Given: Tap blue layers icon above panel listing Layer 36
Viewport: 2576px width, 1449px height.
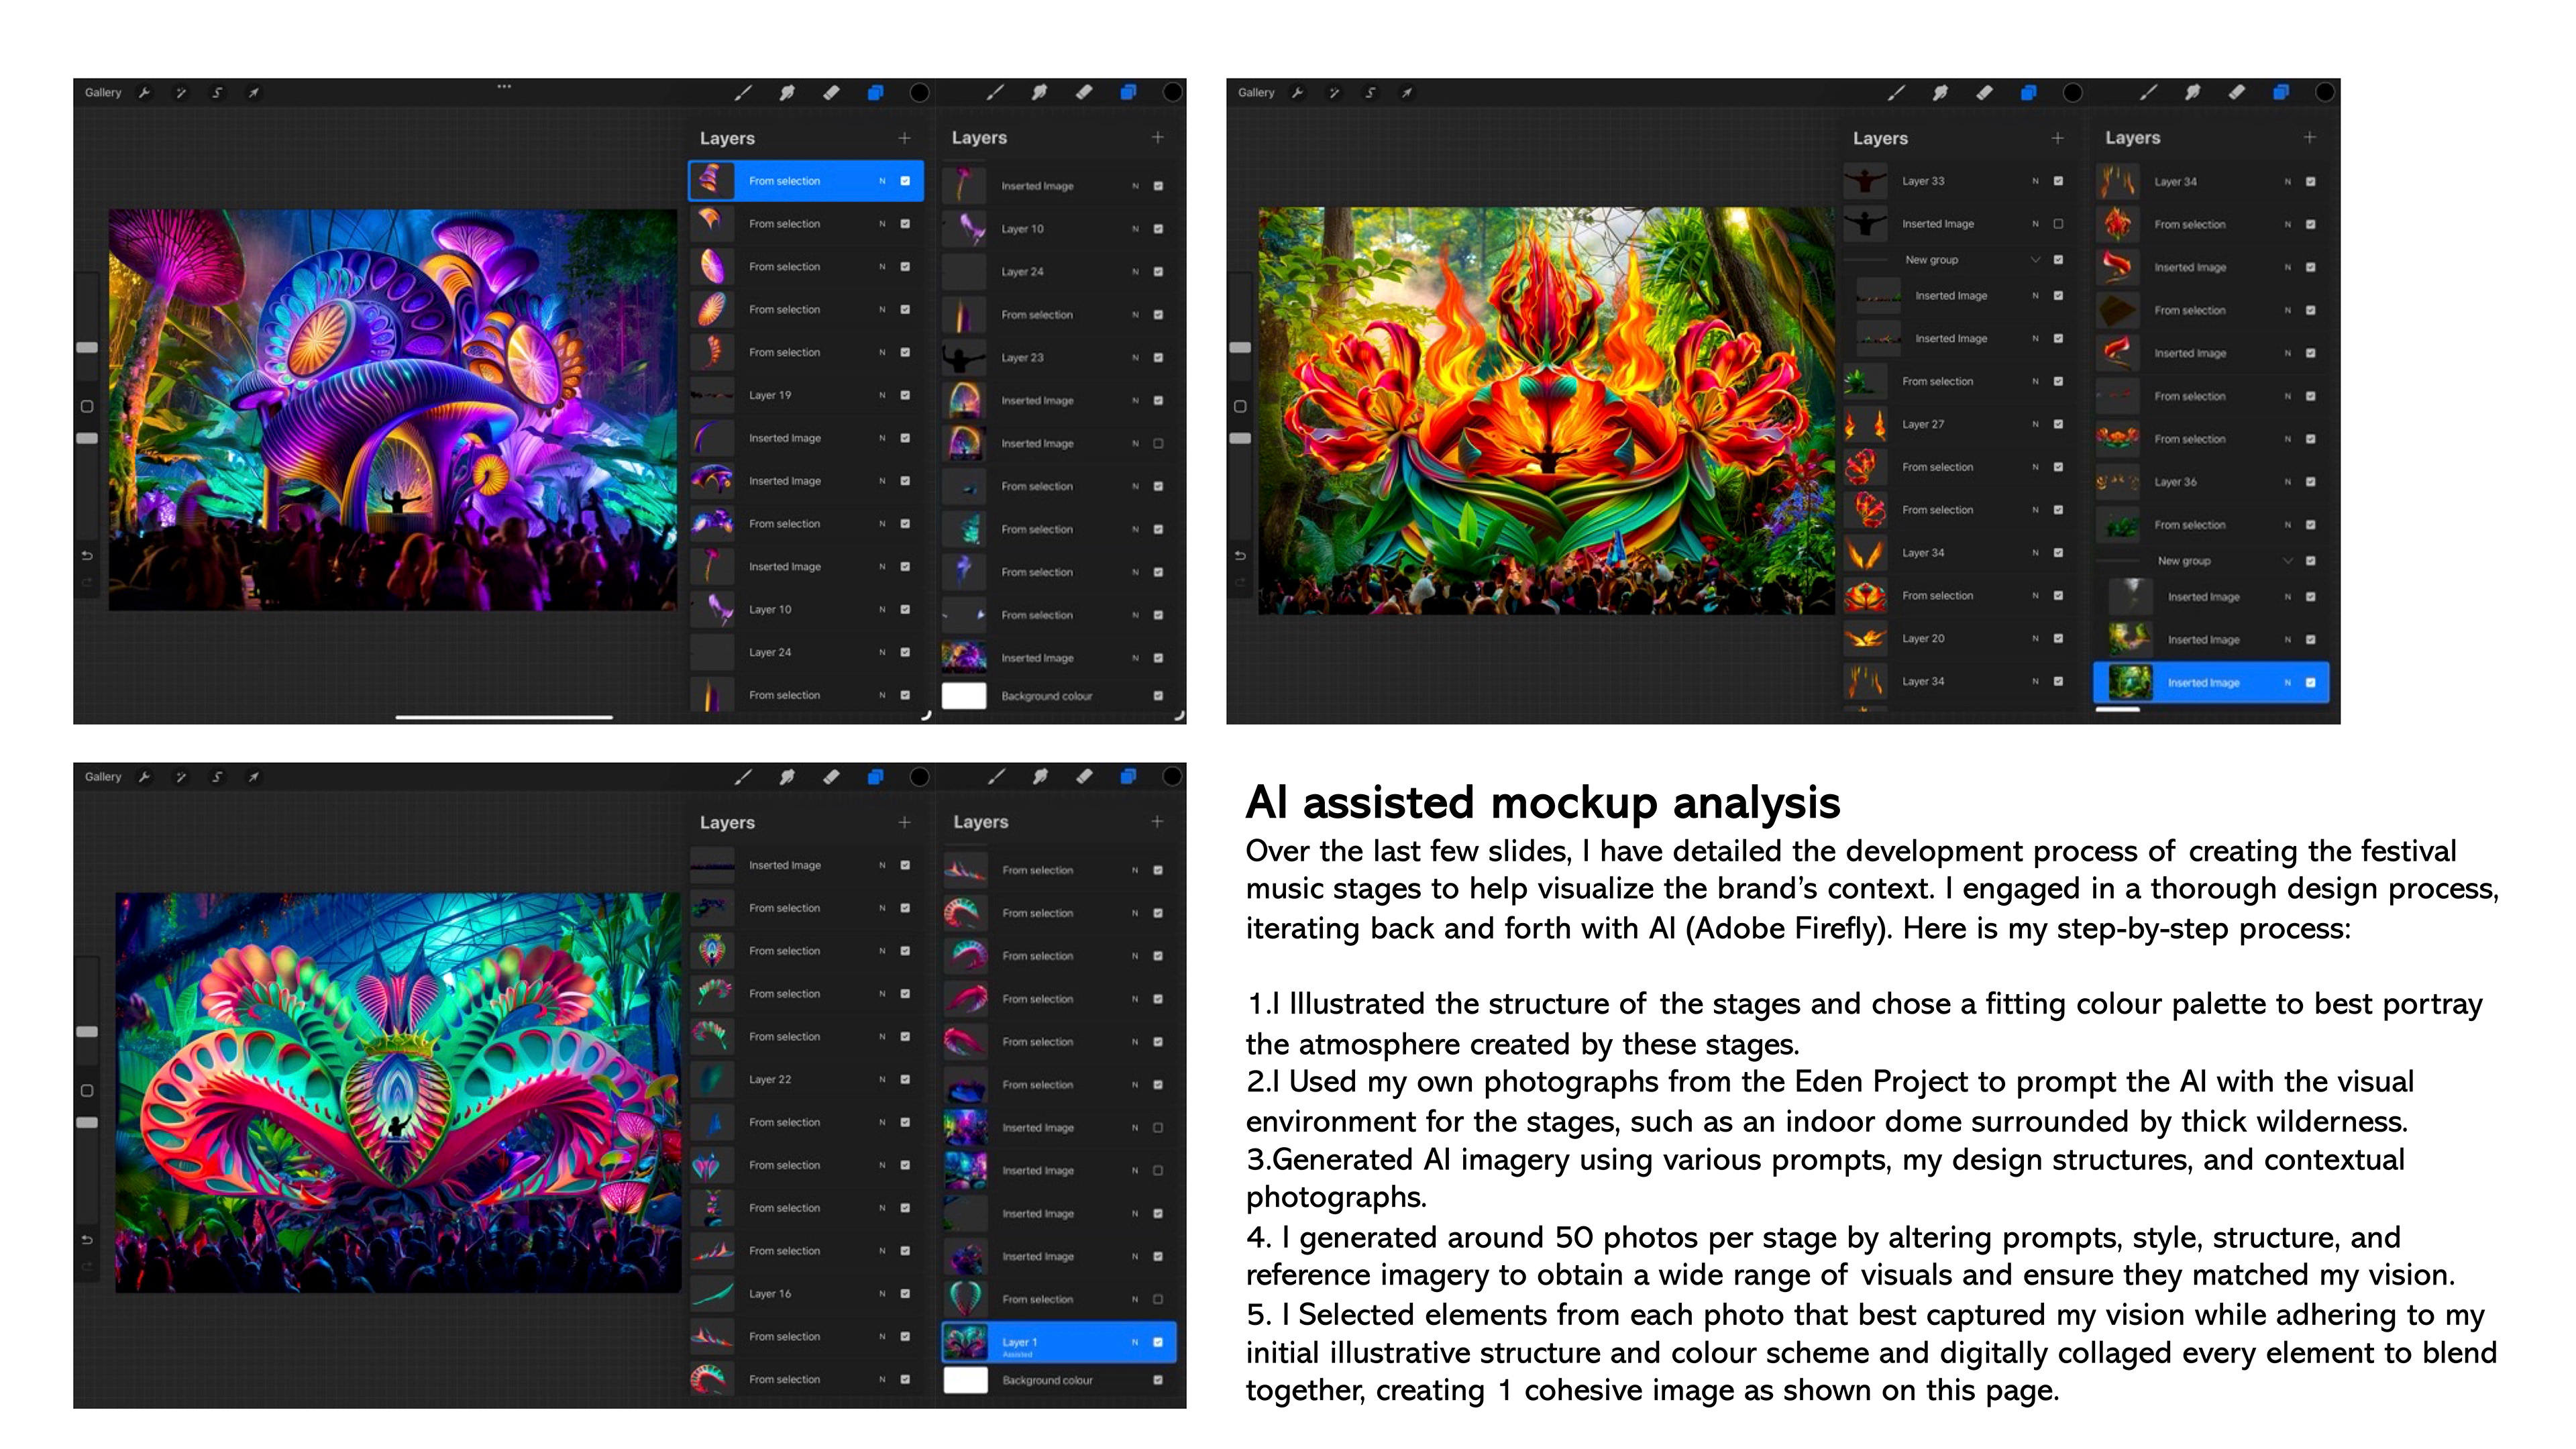Looking at the screenshot, I should tap(2281, 92).
